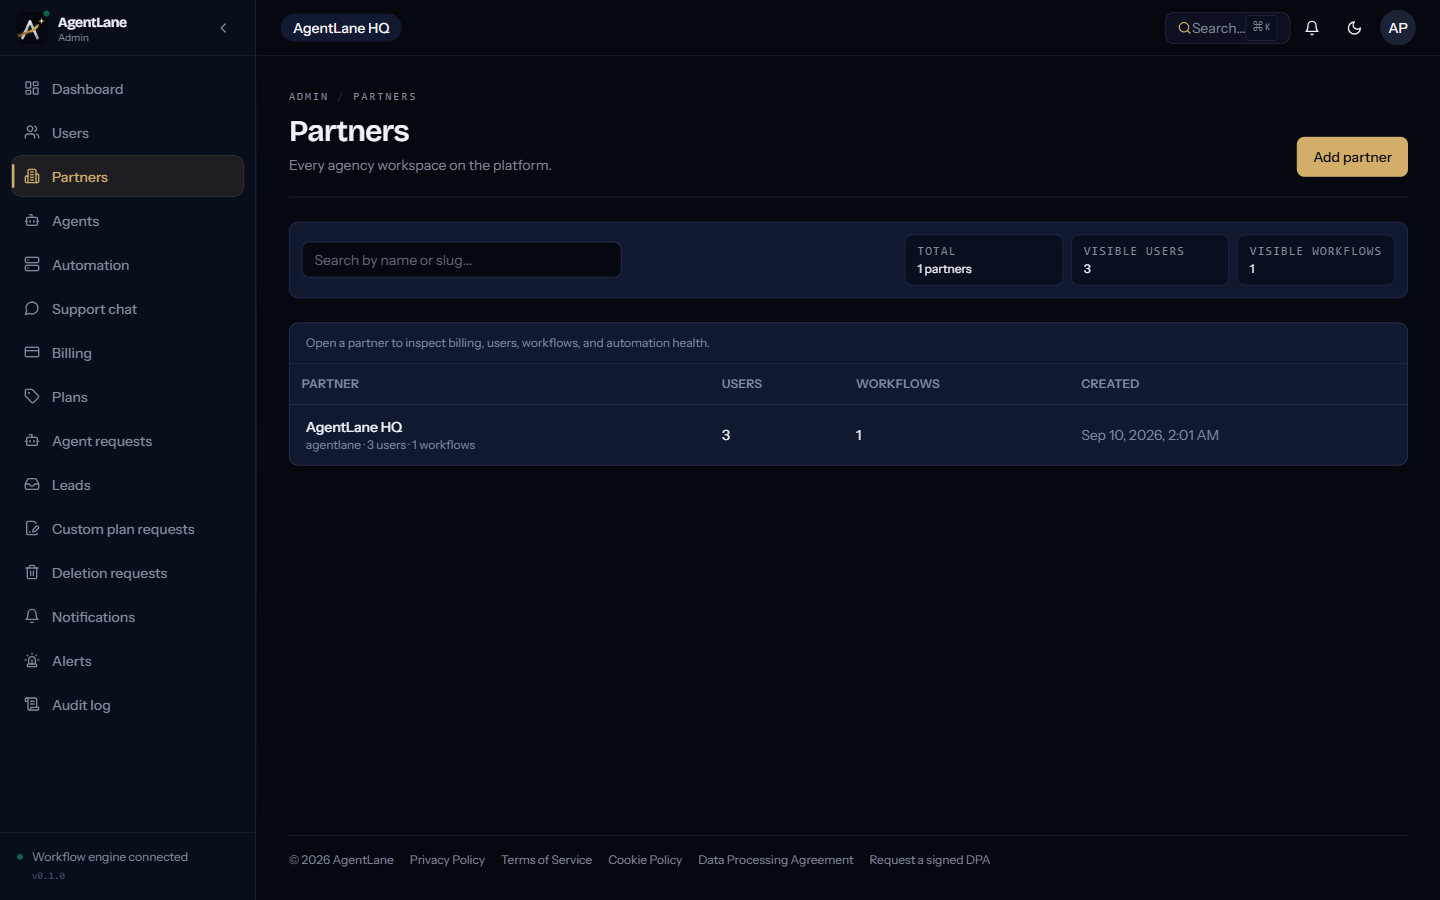Open Support chat sidebar item

pos(128,309)
